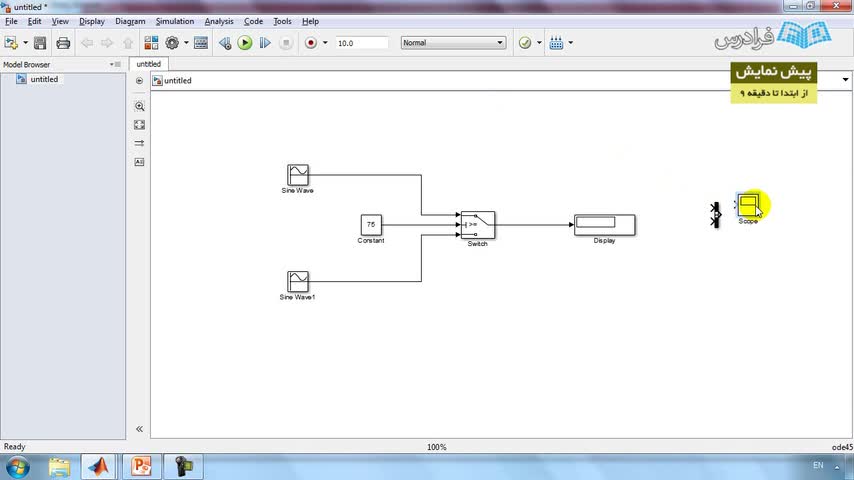
Task: Click the Fit to View palette icon
Action: point(139,125)
